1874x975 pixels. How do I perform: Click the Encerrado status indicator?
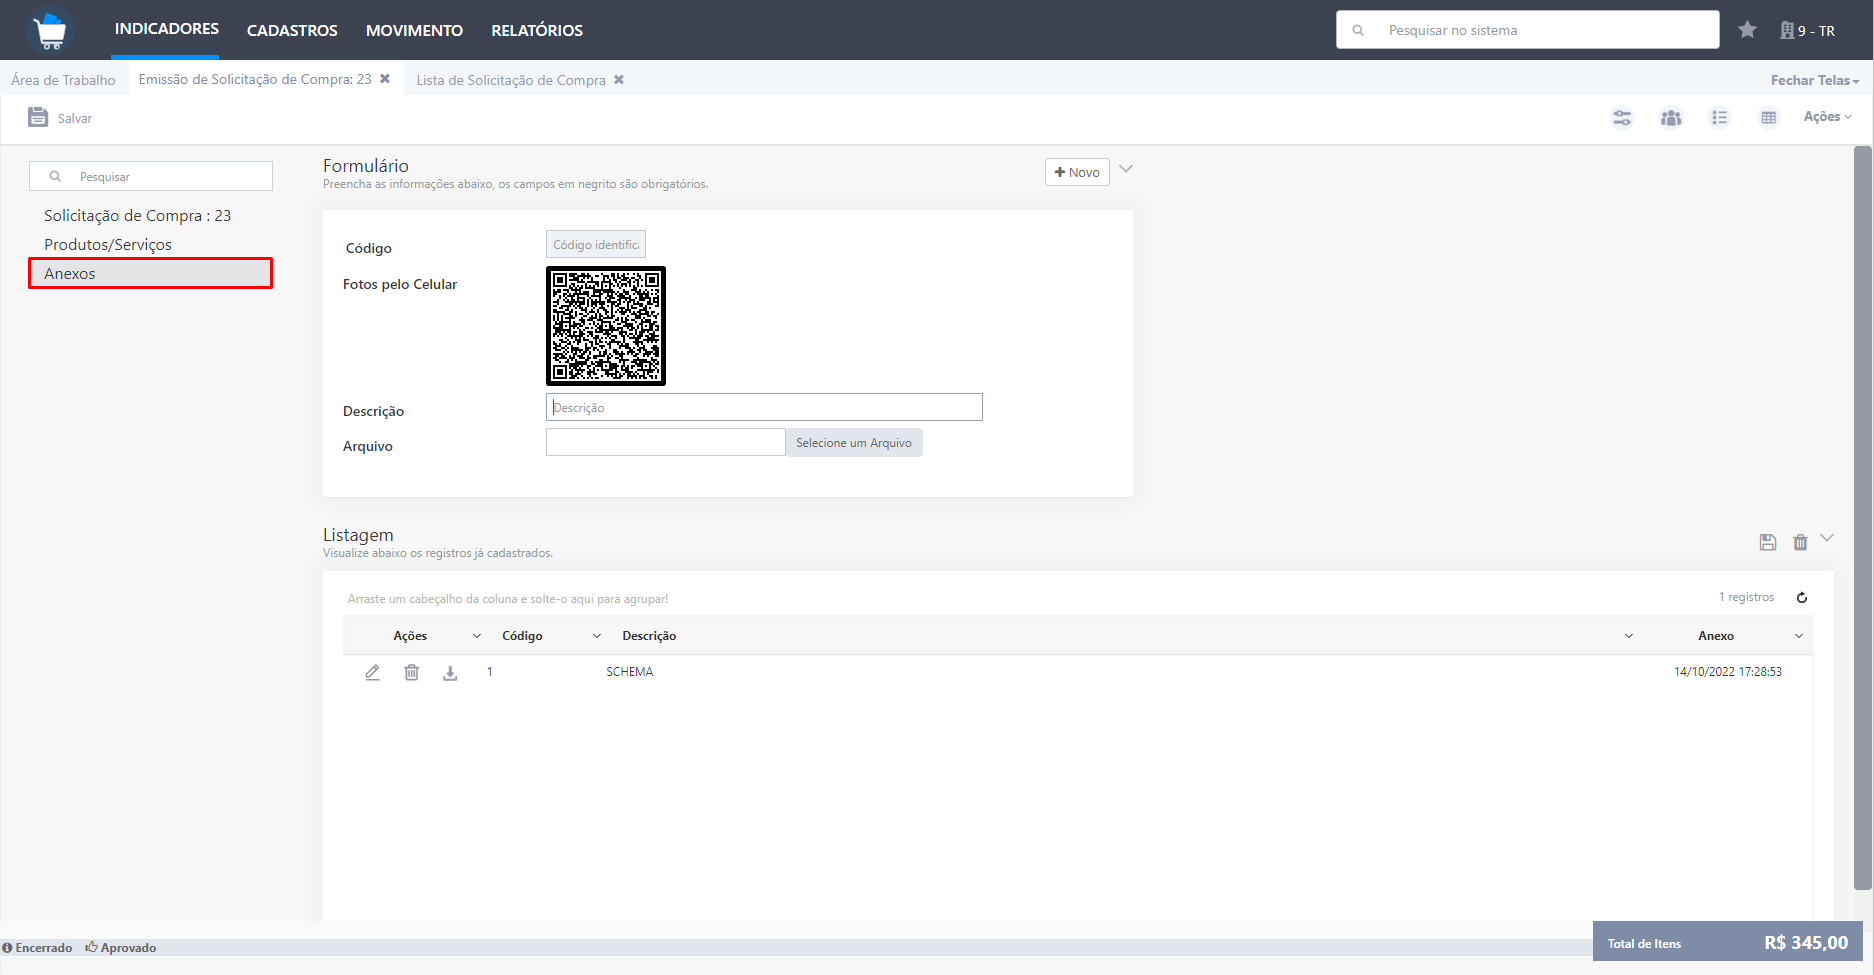pos(37,948)
